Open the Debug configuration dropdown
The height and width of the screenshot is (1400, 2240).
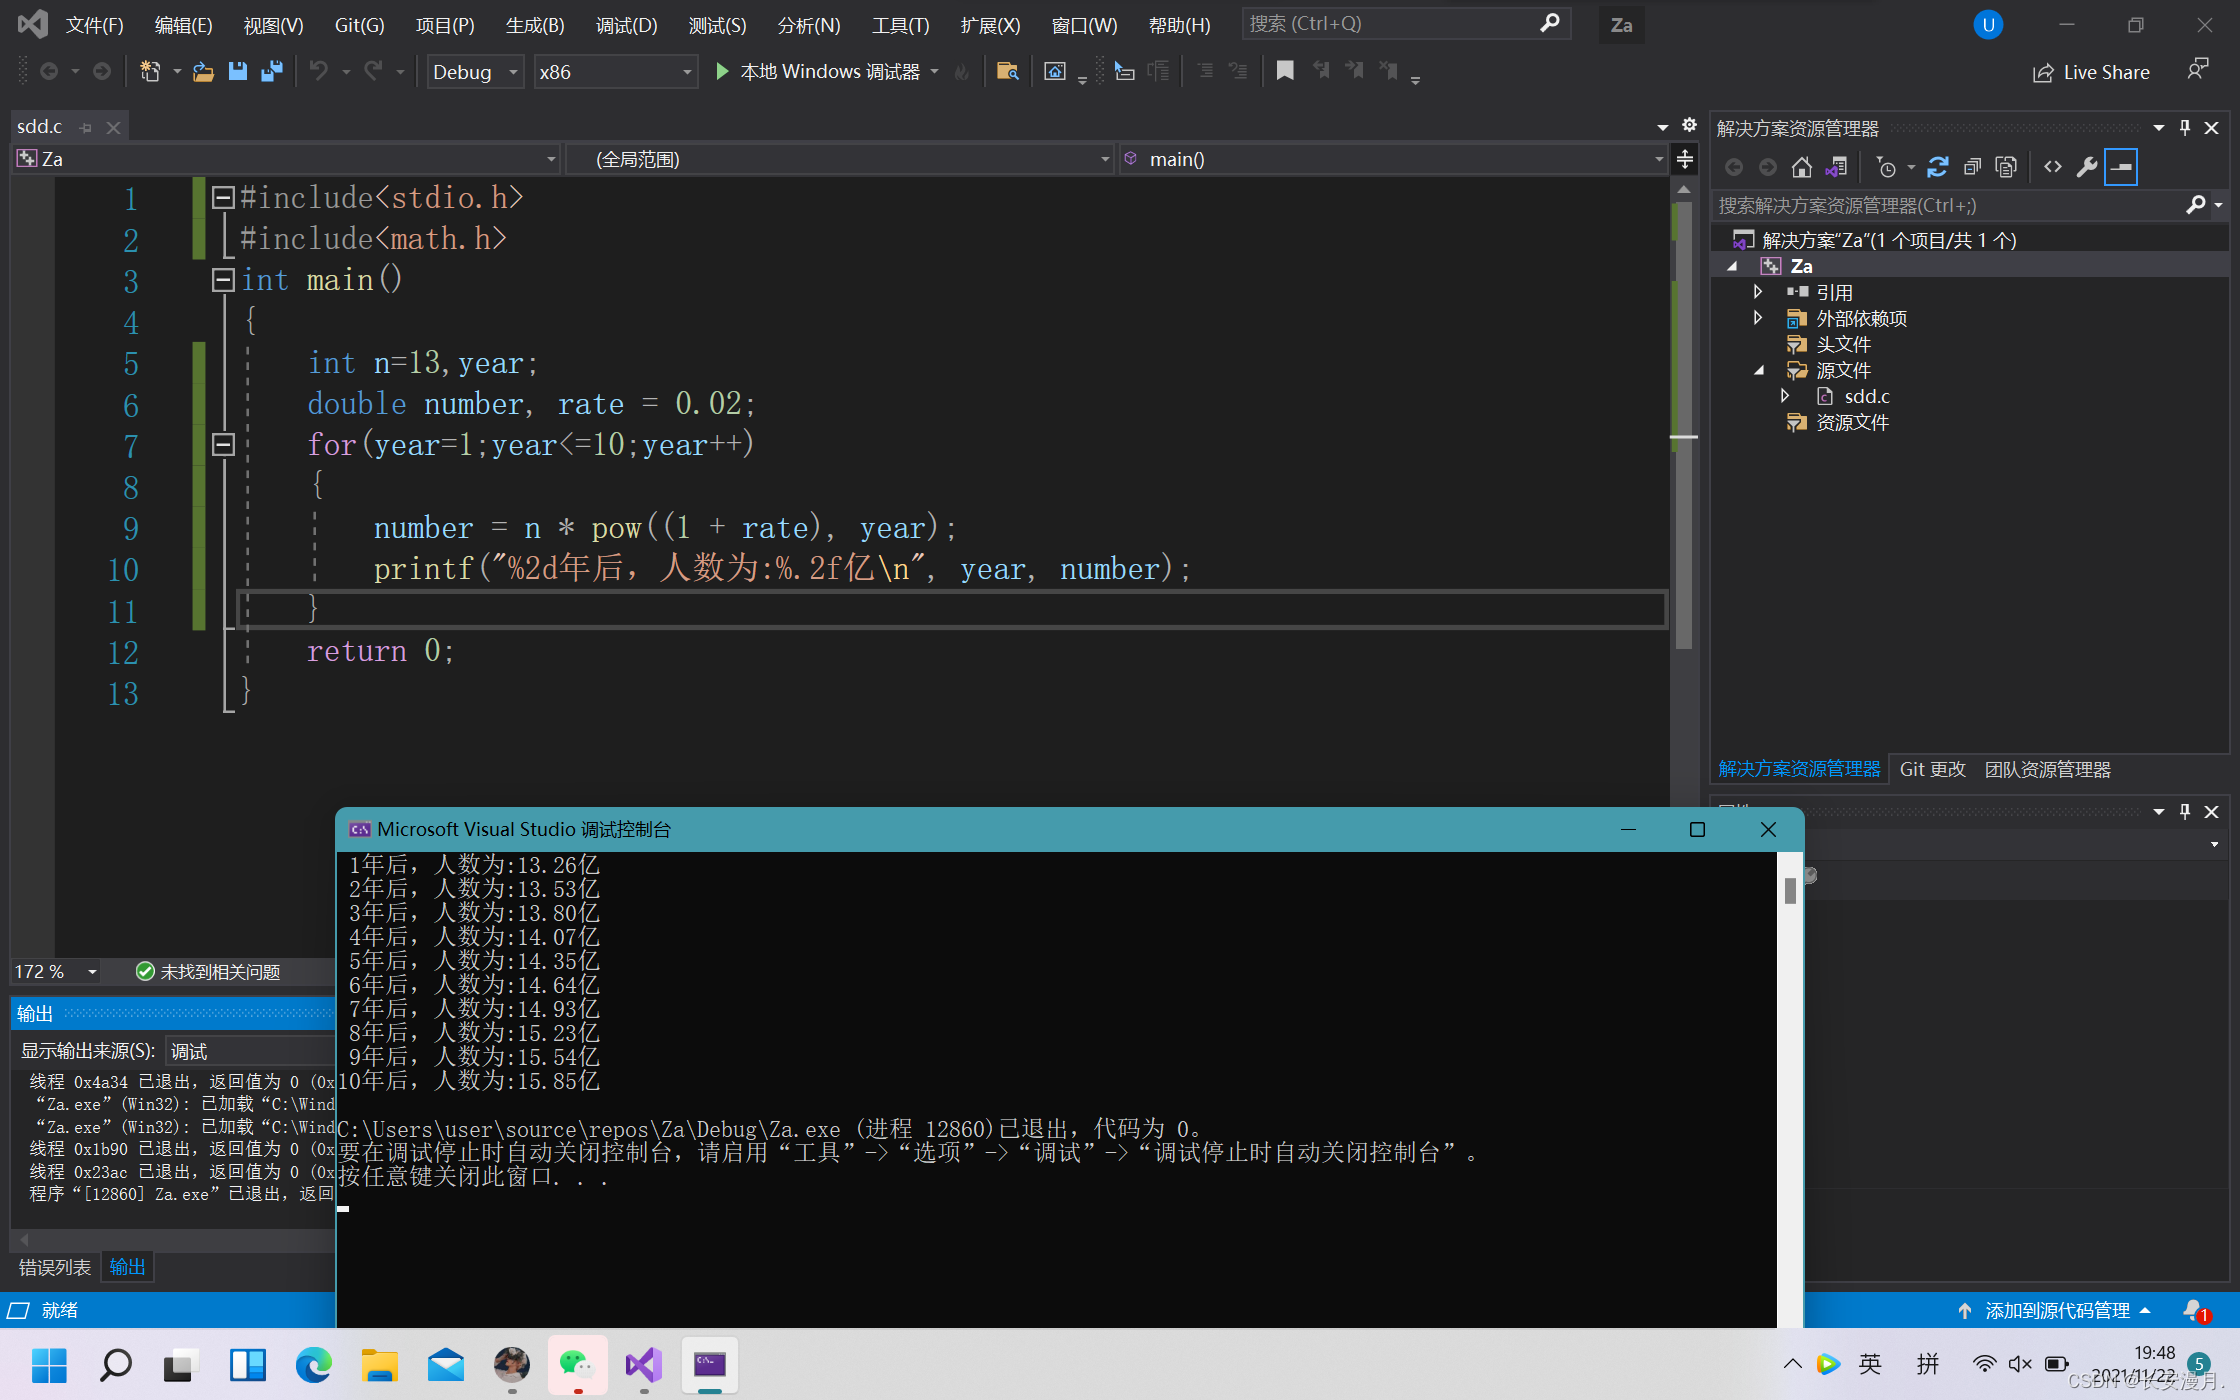475,72
